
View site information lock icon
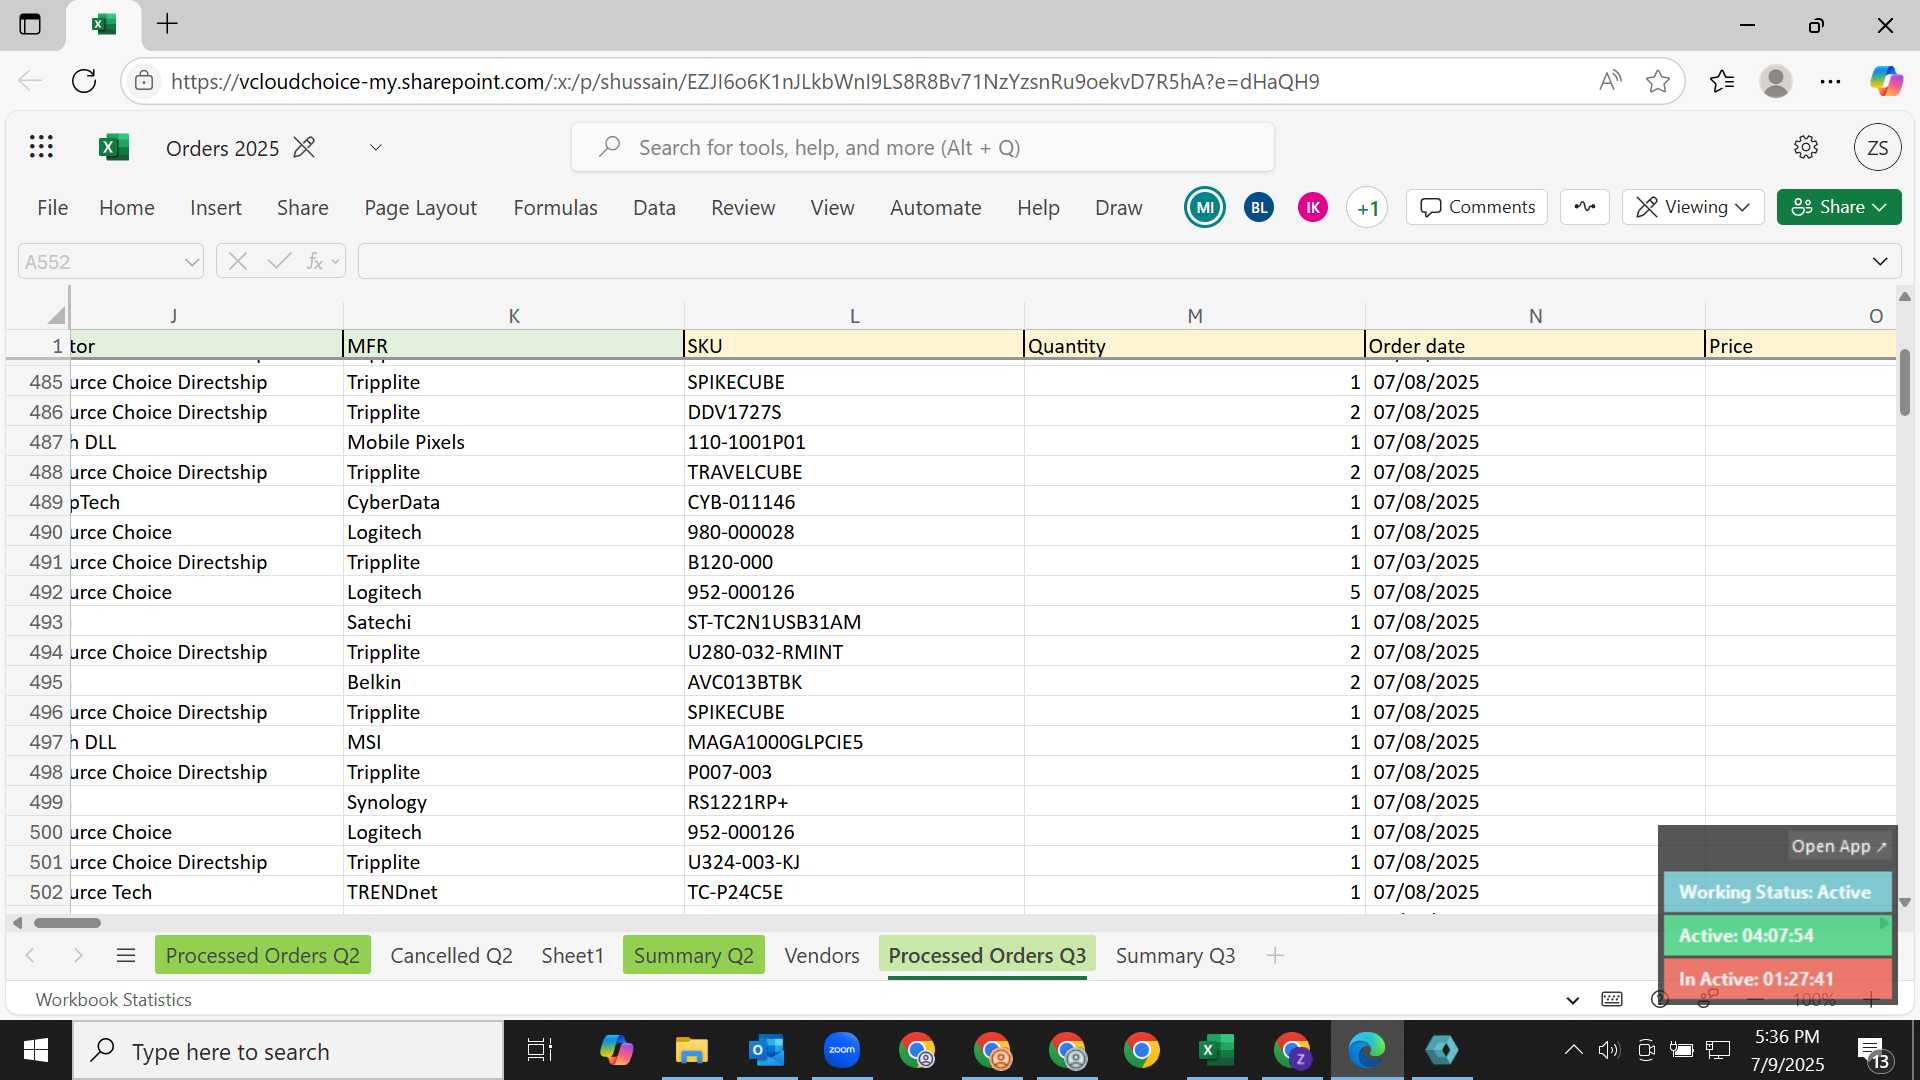[144, 81]
